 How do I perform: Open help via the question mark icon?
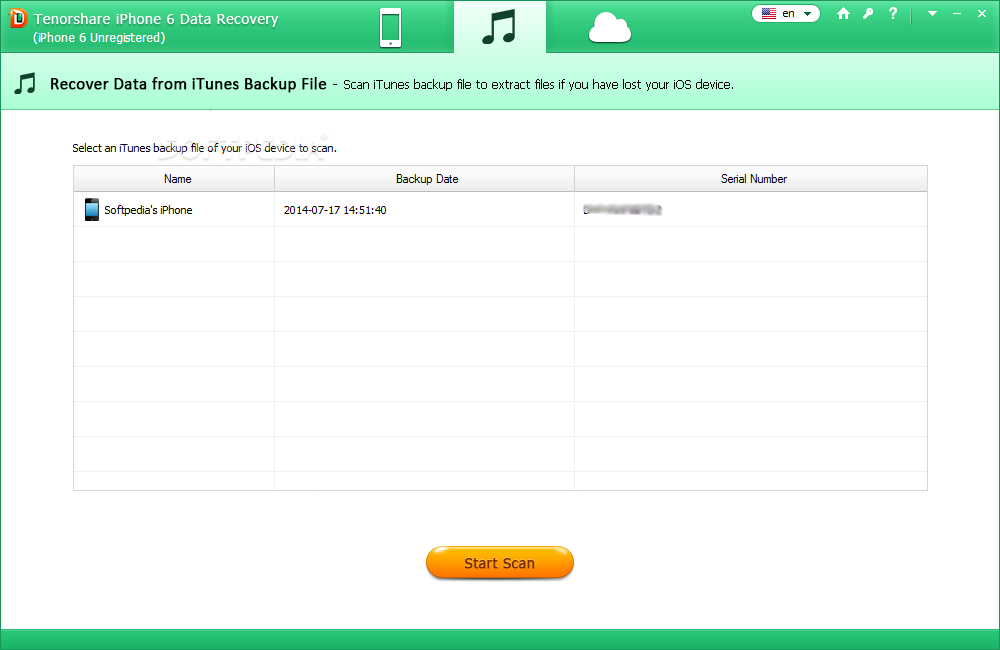(x=893, y=13)
